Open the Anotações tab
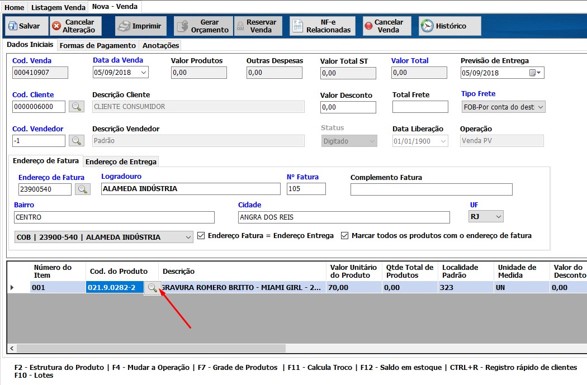Image resolution: width=587 pixels, height=385 pixels. (161, 46)
